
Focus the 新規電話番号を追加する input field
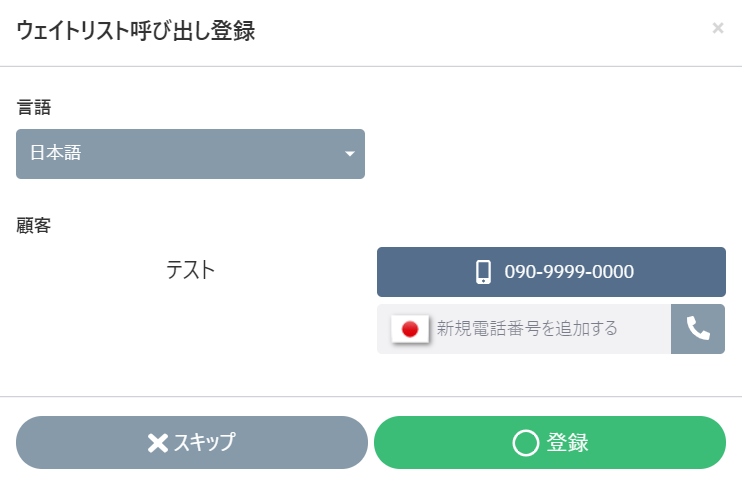(x=548, y=328)
